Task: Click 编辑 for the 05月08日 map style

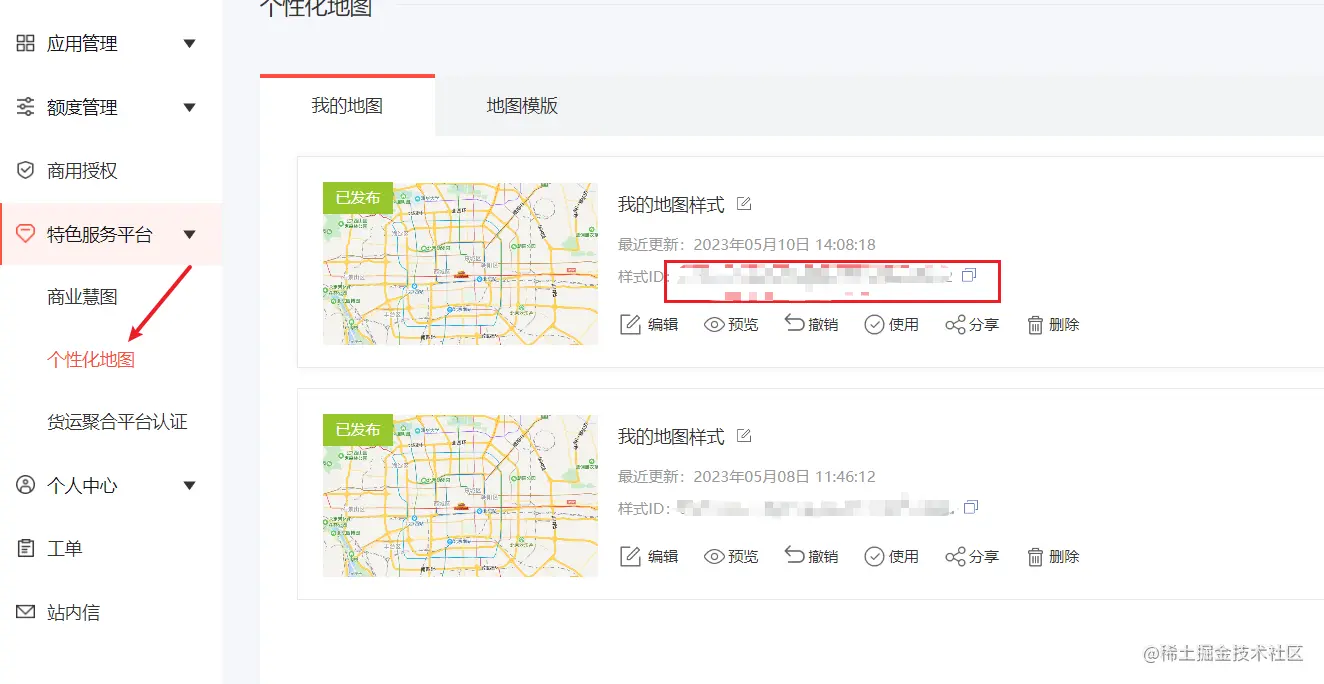Action: pyautogui.click(x=650, y=557)
